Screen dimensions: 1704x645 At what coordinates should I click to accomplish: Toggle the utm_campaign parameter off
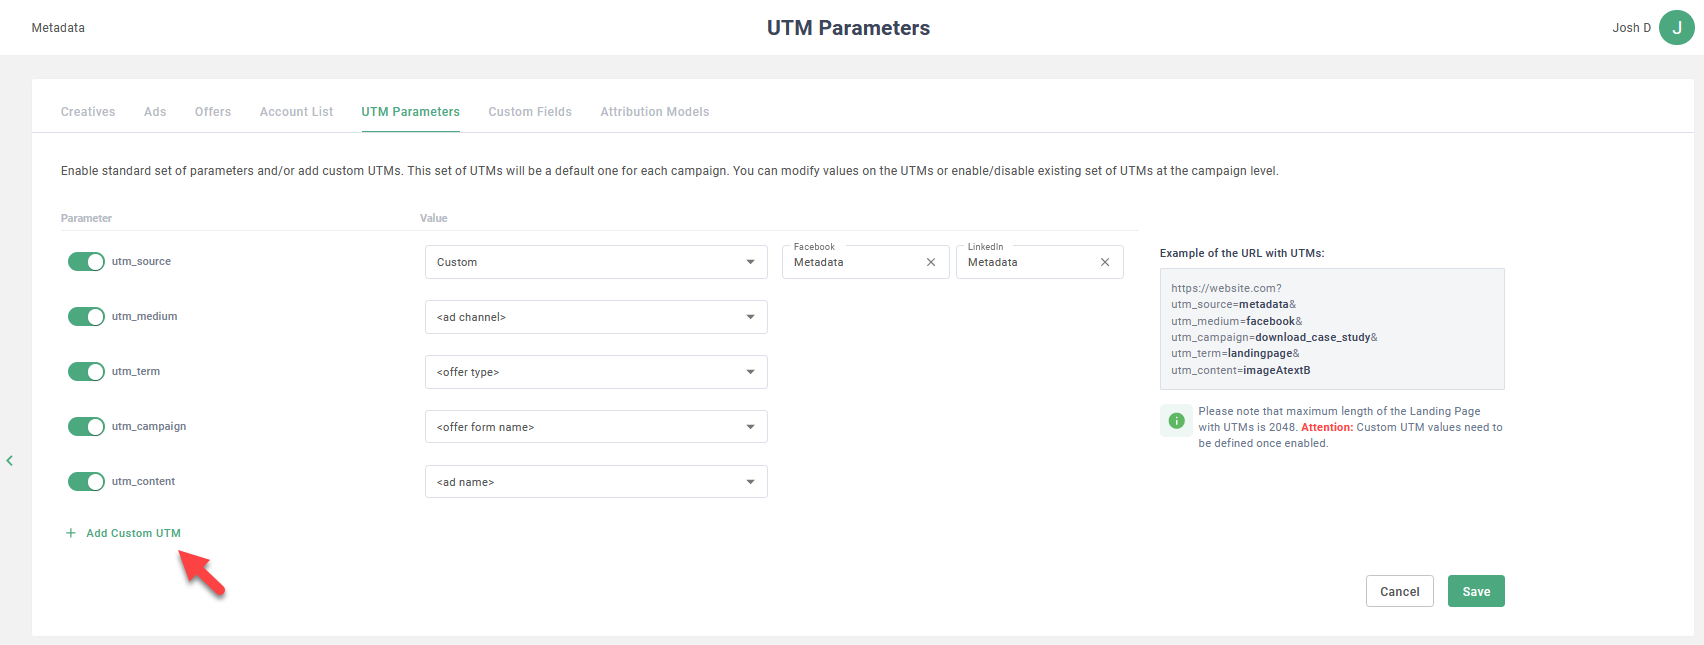point(86,427)
